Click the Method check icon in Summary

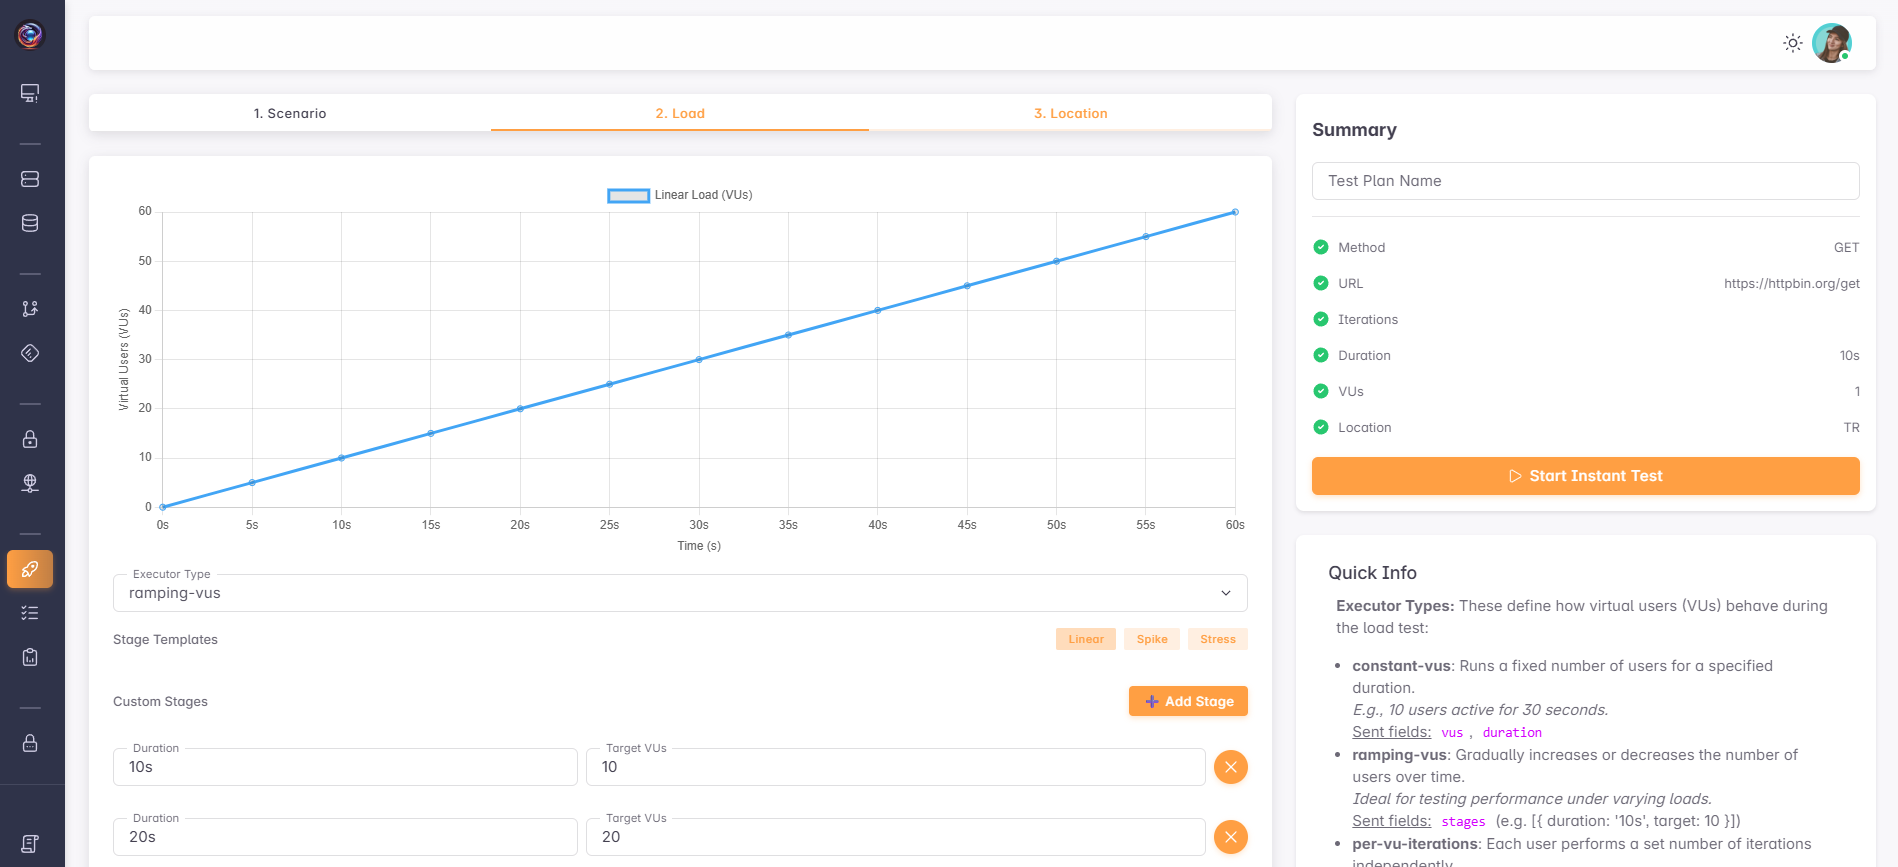[1321, 247]
